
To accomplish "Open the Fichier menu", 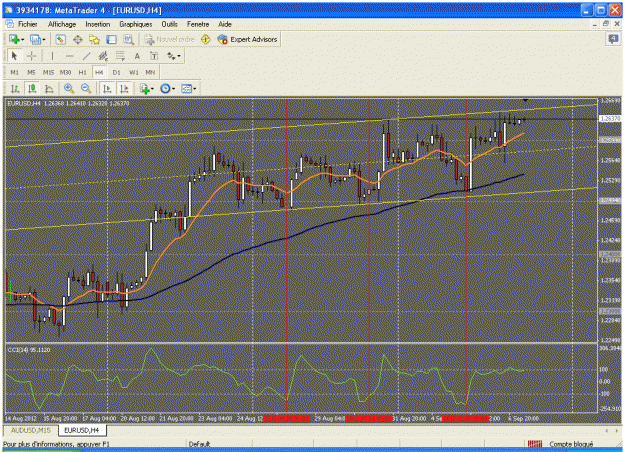I will (x=28, y=24).
